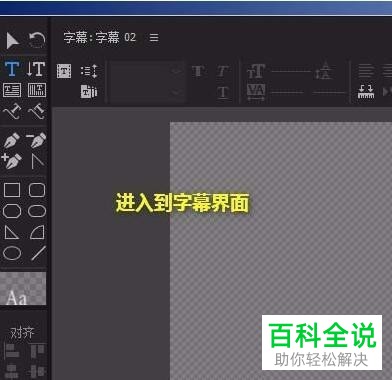Align text left in toolbar
This screenshot has width=392, height=380.
tap(366, 71)
